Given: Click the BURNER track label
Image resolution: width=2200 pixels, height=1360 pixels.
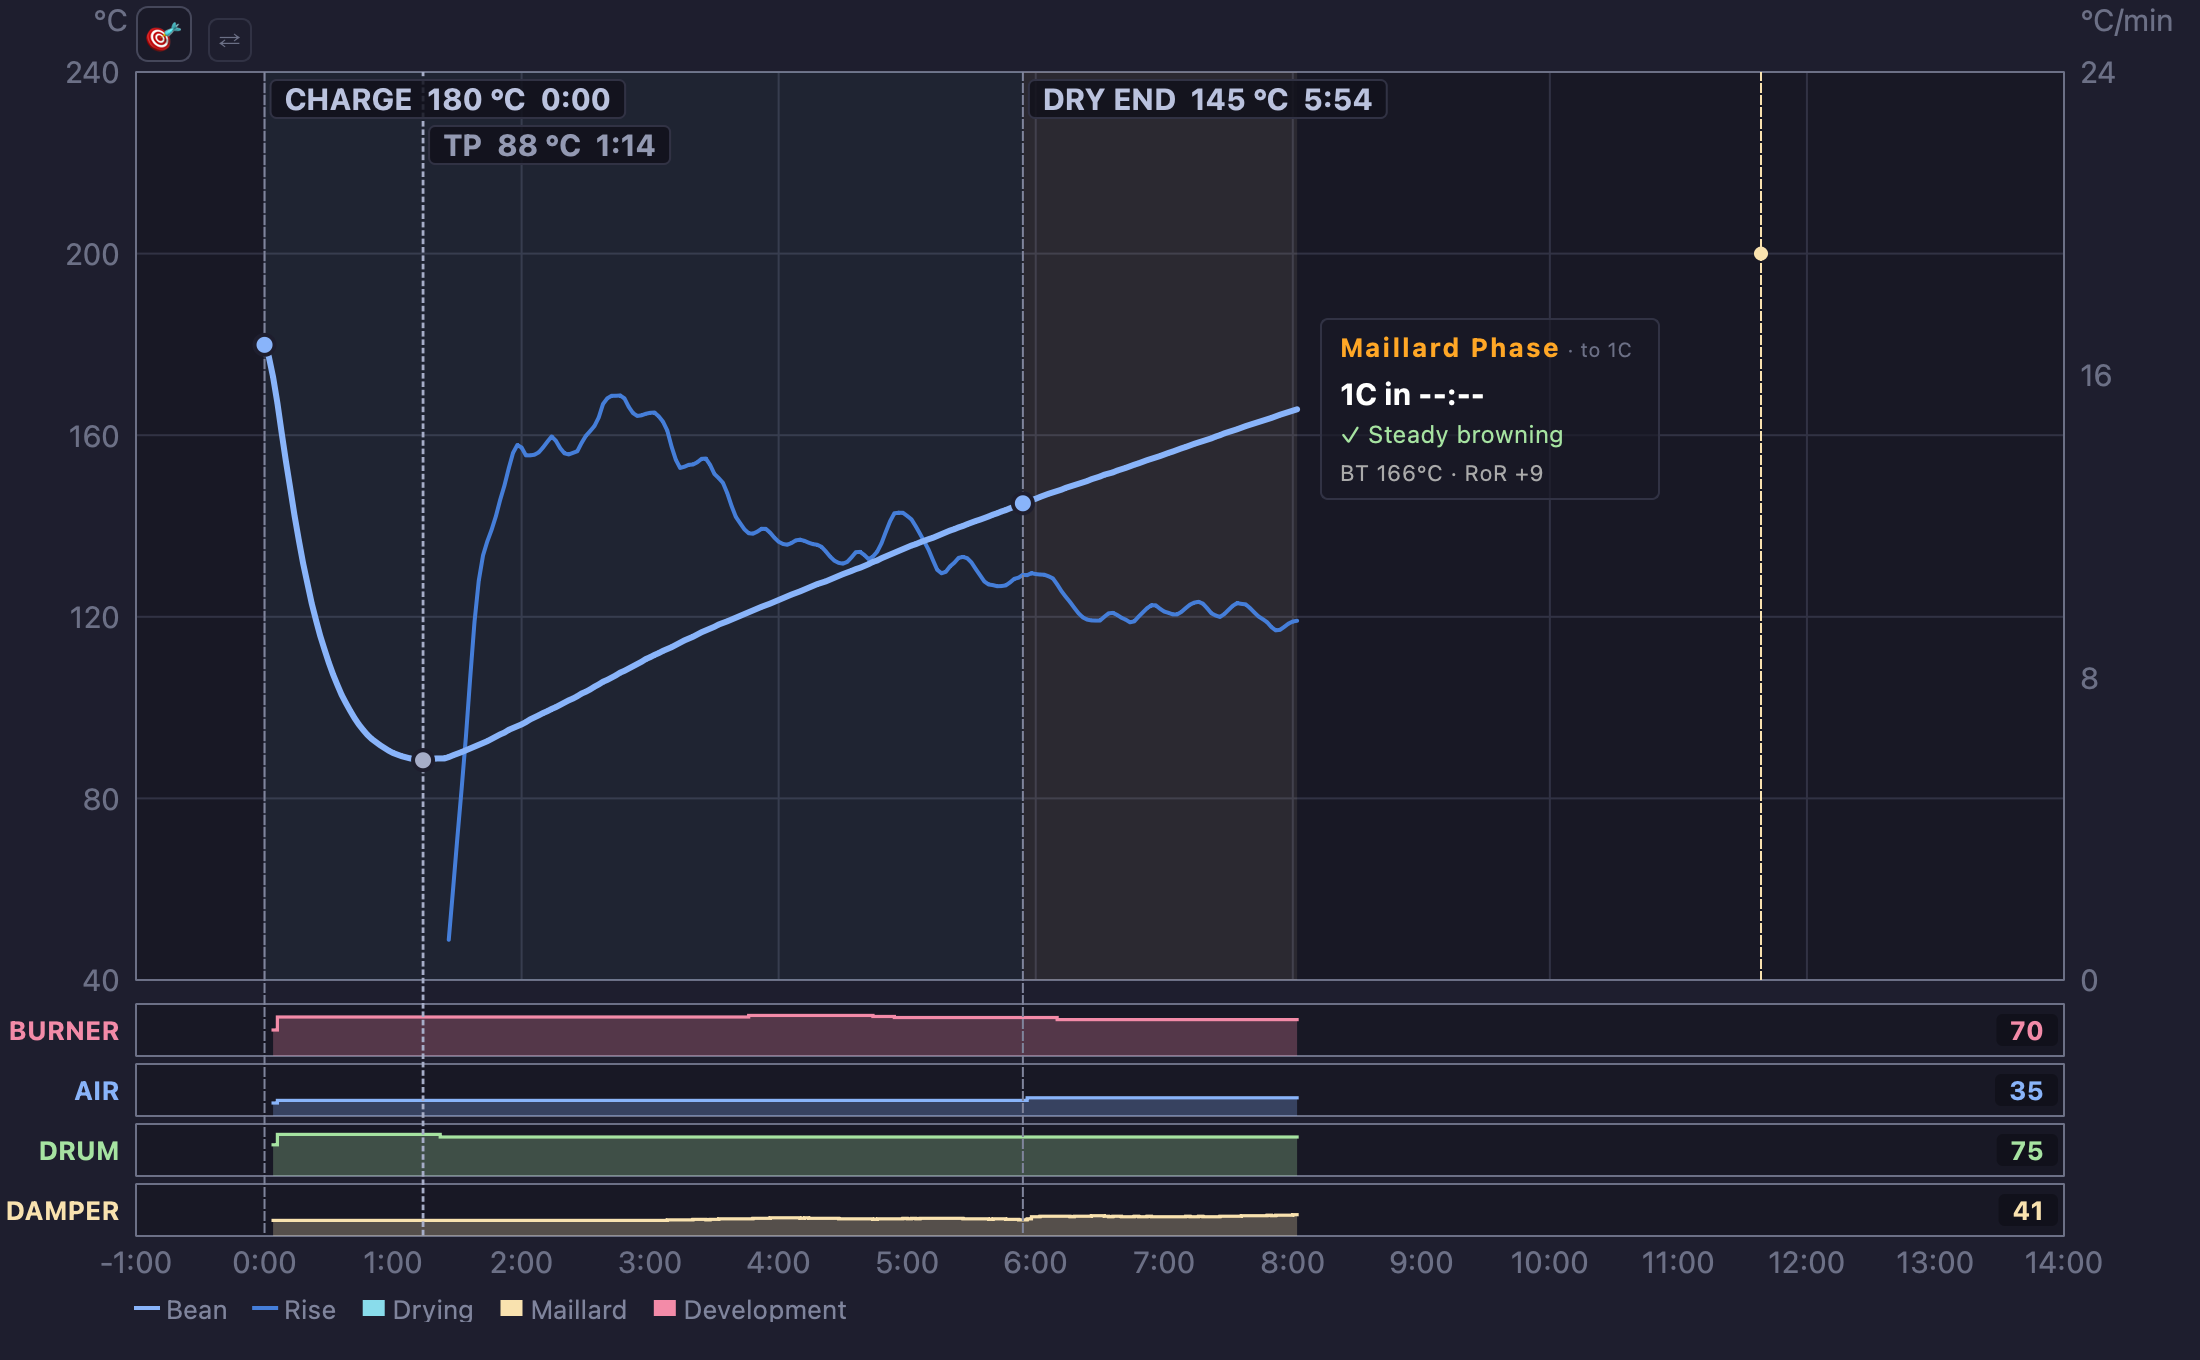Looking at the screenshot, I should 64,1031.
